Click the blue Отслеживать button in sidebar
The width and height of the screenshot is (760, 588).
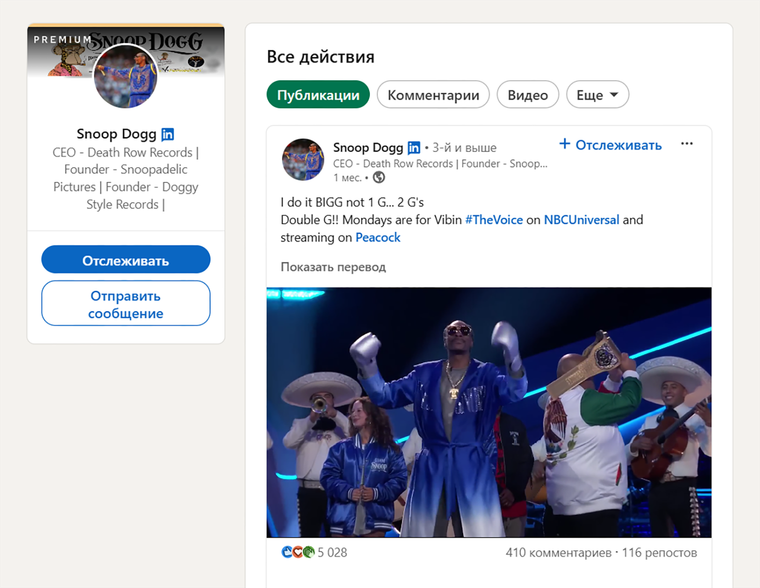coord(126,260)
